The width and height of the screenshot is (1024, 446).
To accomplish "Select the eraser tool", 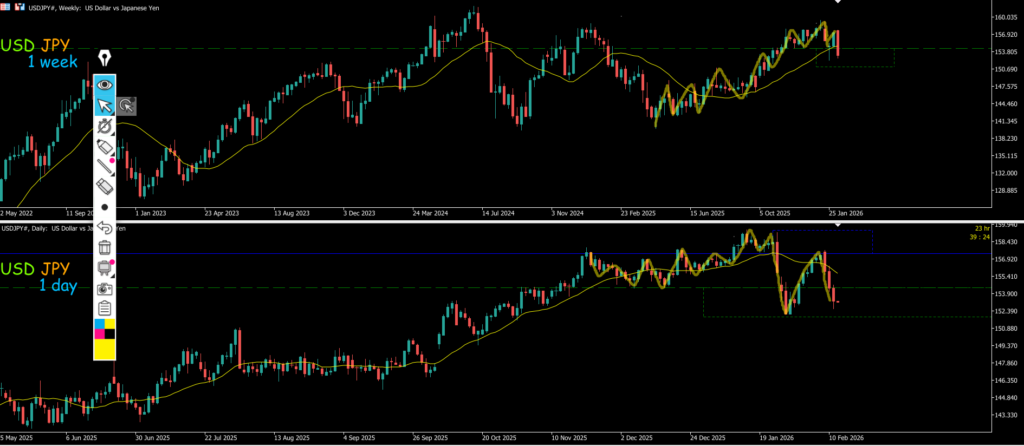I will [104, 186].
